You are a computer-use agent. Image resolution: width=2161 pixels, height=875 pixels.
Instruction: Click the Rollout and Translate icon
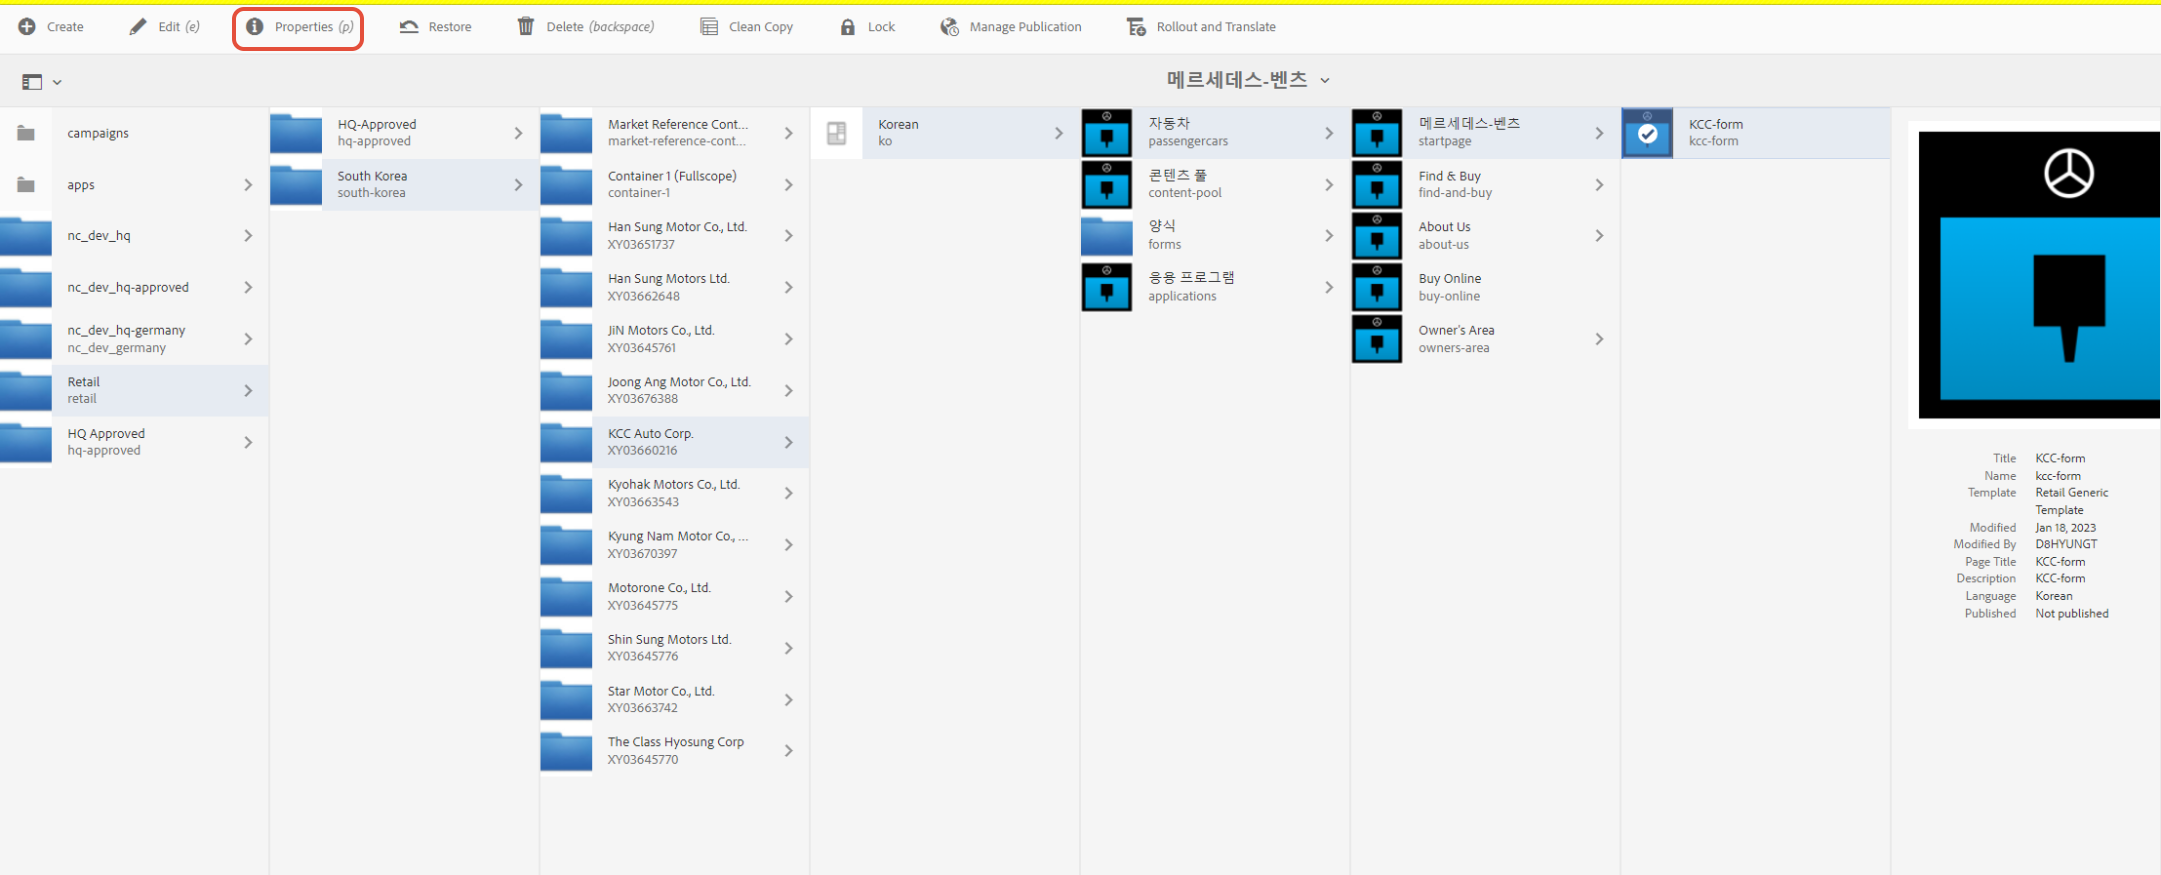1136,27
